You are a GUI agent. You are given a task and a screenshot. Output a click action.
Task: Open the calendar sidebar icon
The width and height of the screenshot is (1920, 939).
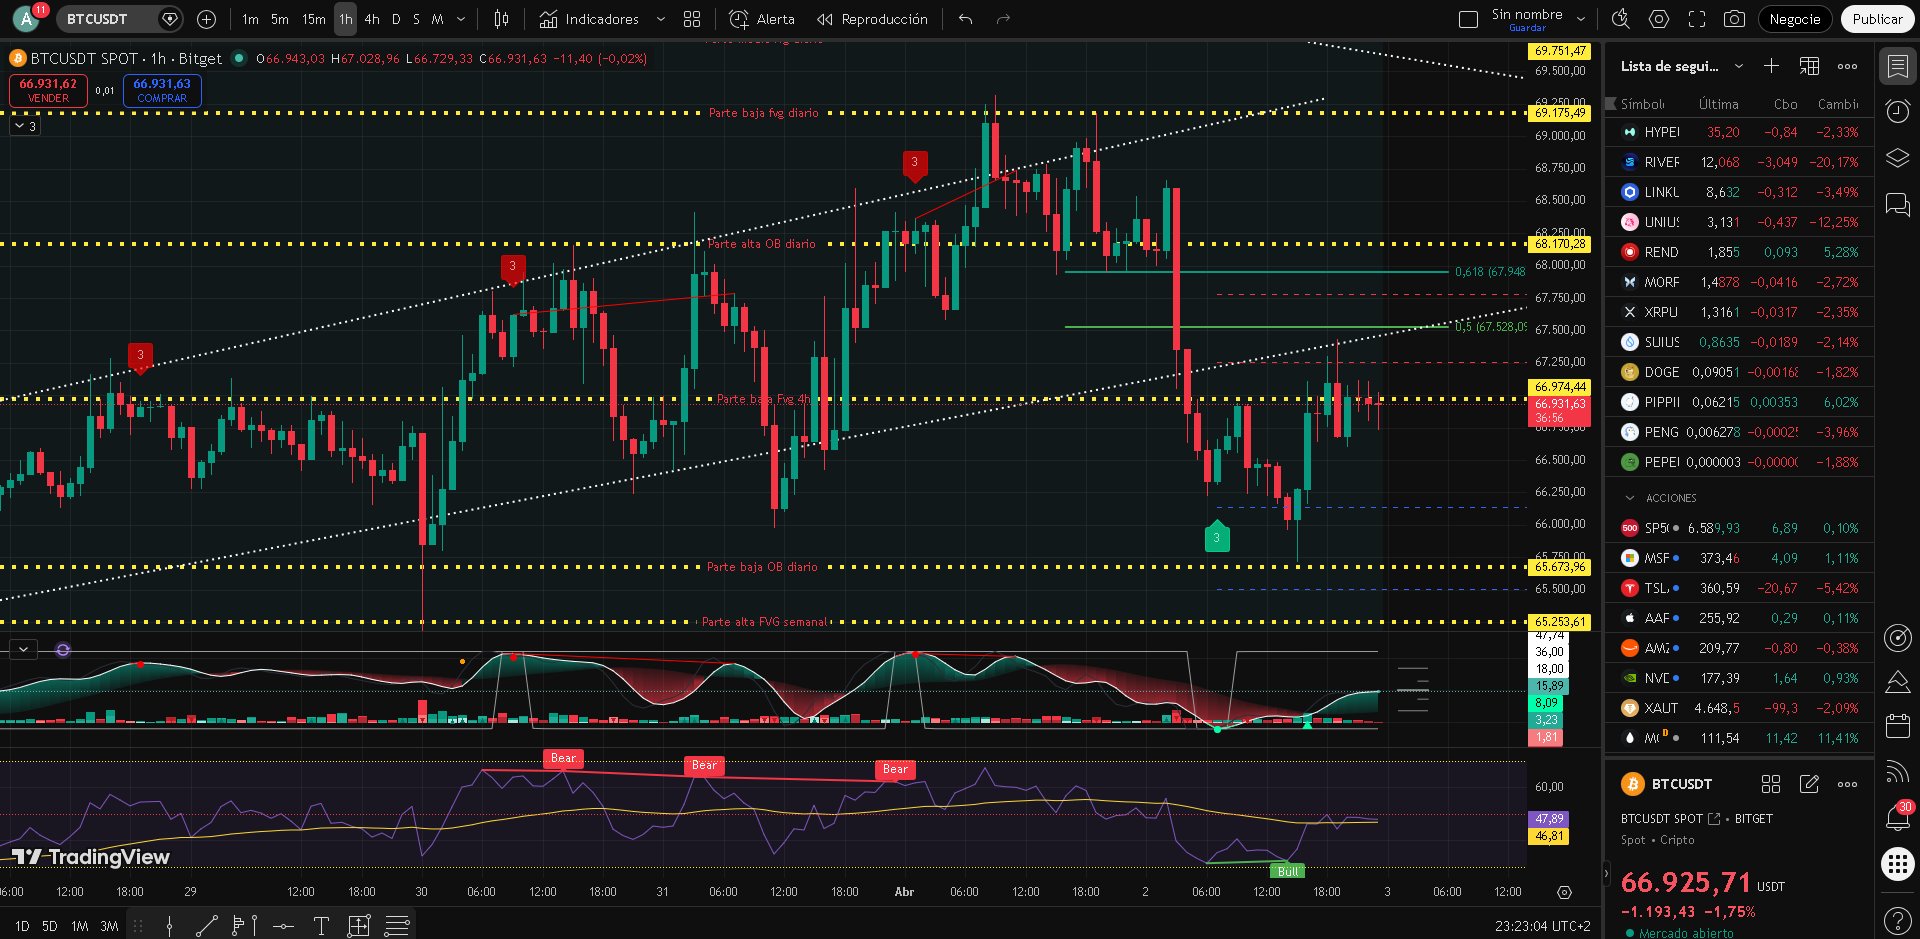point(1897,726)
